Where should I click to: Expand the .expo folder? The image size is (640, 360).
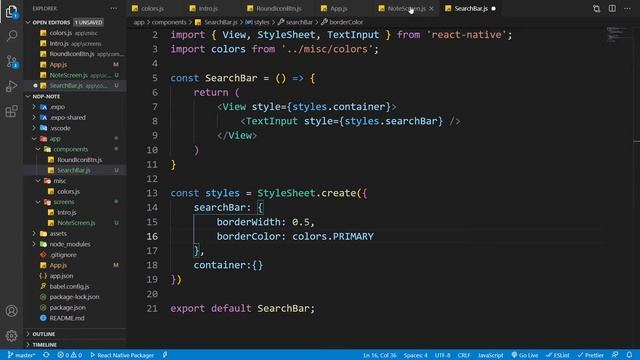(57, 107)
